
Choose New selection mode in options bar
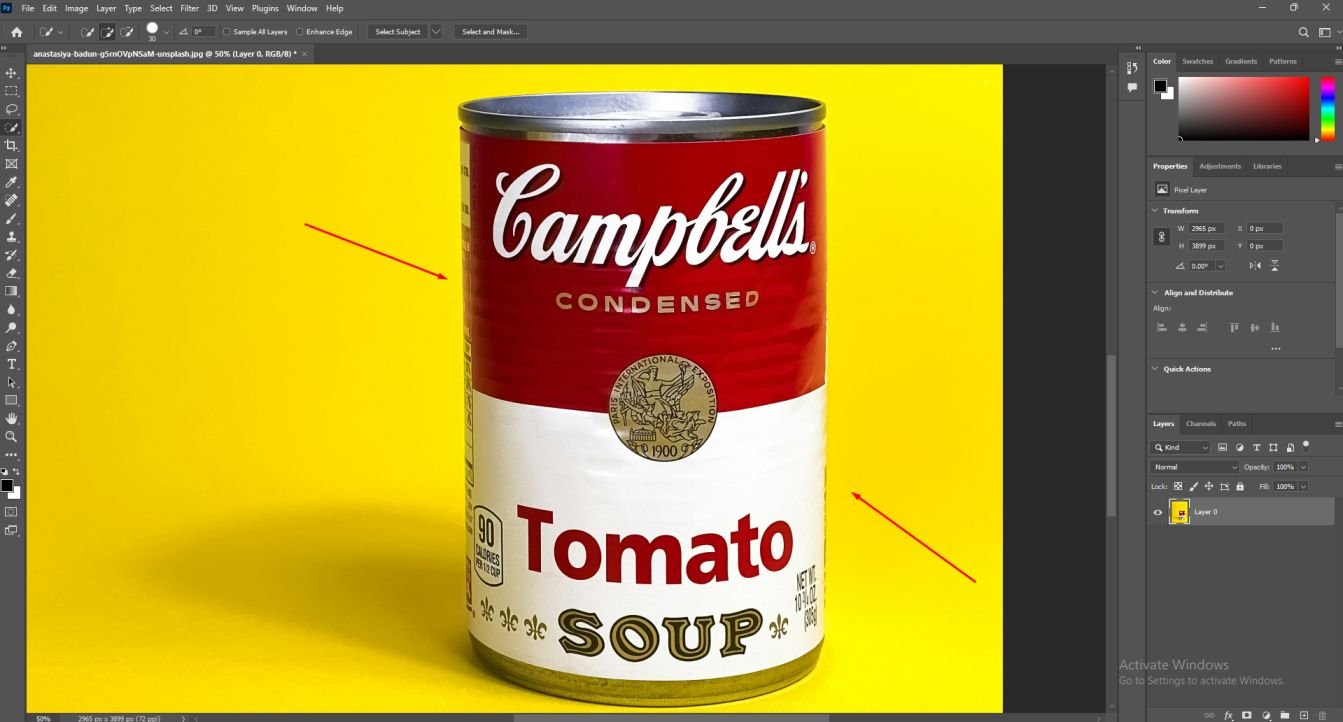[x=88, y=32]
